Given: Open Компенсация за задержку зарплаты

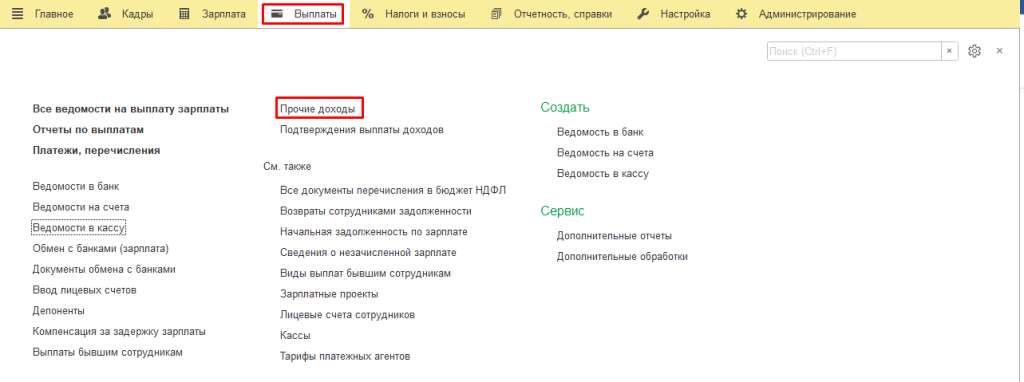Looking at the screenshot, I should click(x=120, y=331).
